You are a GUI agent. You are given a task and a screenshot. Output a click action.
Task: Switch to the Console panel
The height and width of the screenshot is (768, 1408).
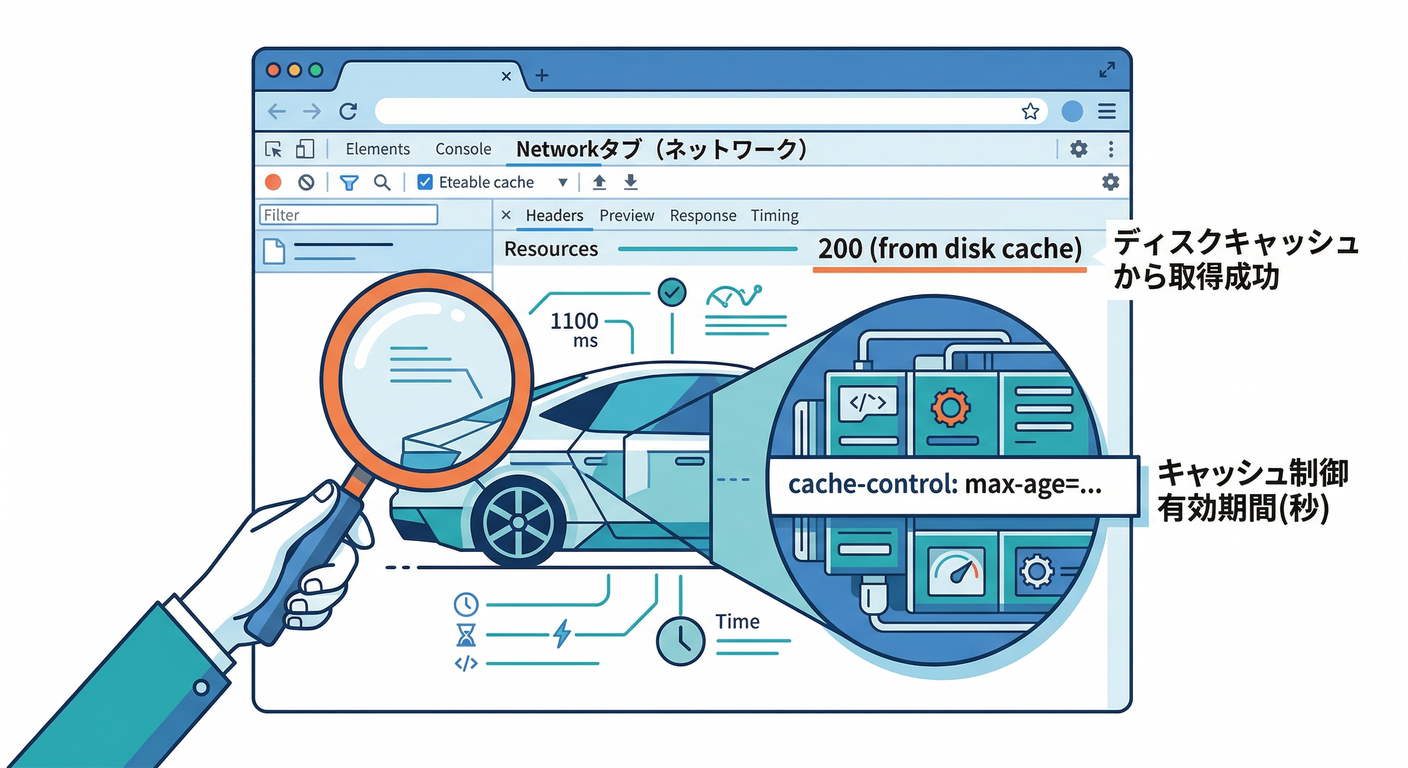(463, 148)
